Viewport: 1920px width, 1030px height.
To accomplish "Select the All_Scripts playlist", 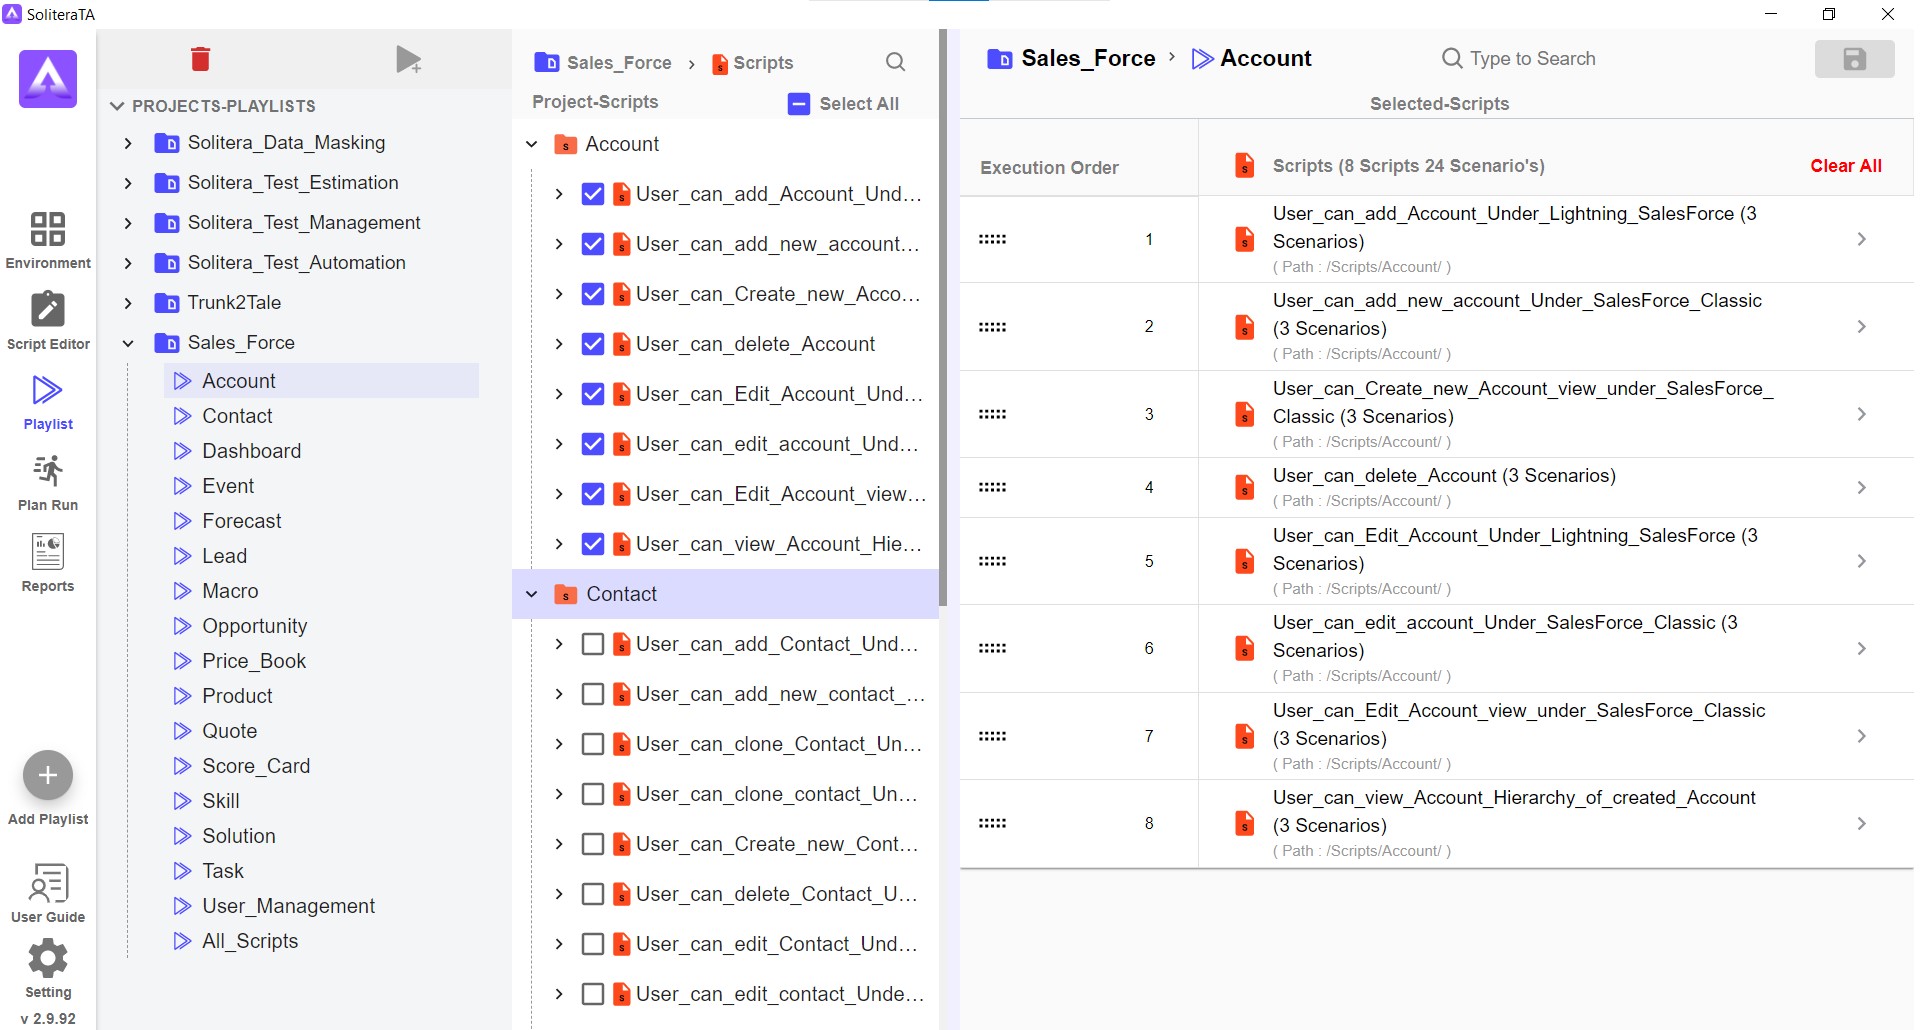I will click(x=250, y=941).
